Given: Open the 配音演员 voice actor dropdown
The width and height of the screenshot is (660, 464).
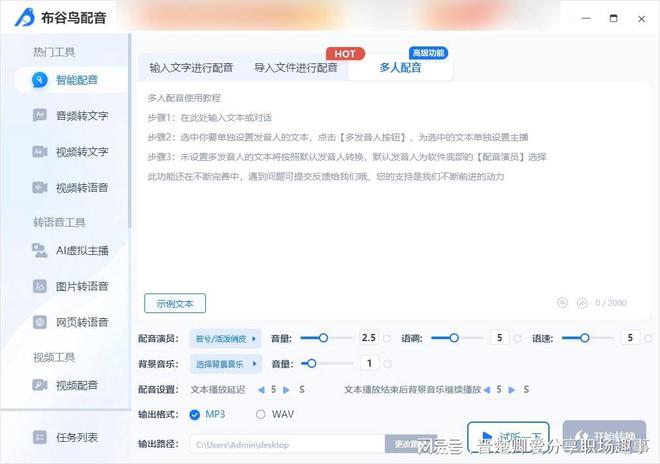Looking at the screenshot, I should tap(225, 339).
